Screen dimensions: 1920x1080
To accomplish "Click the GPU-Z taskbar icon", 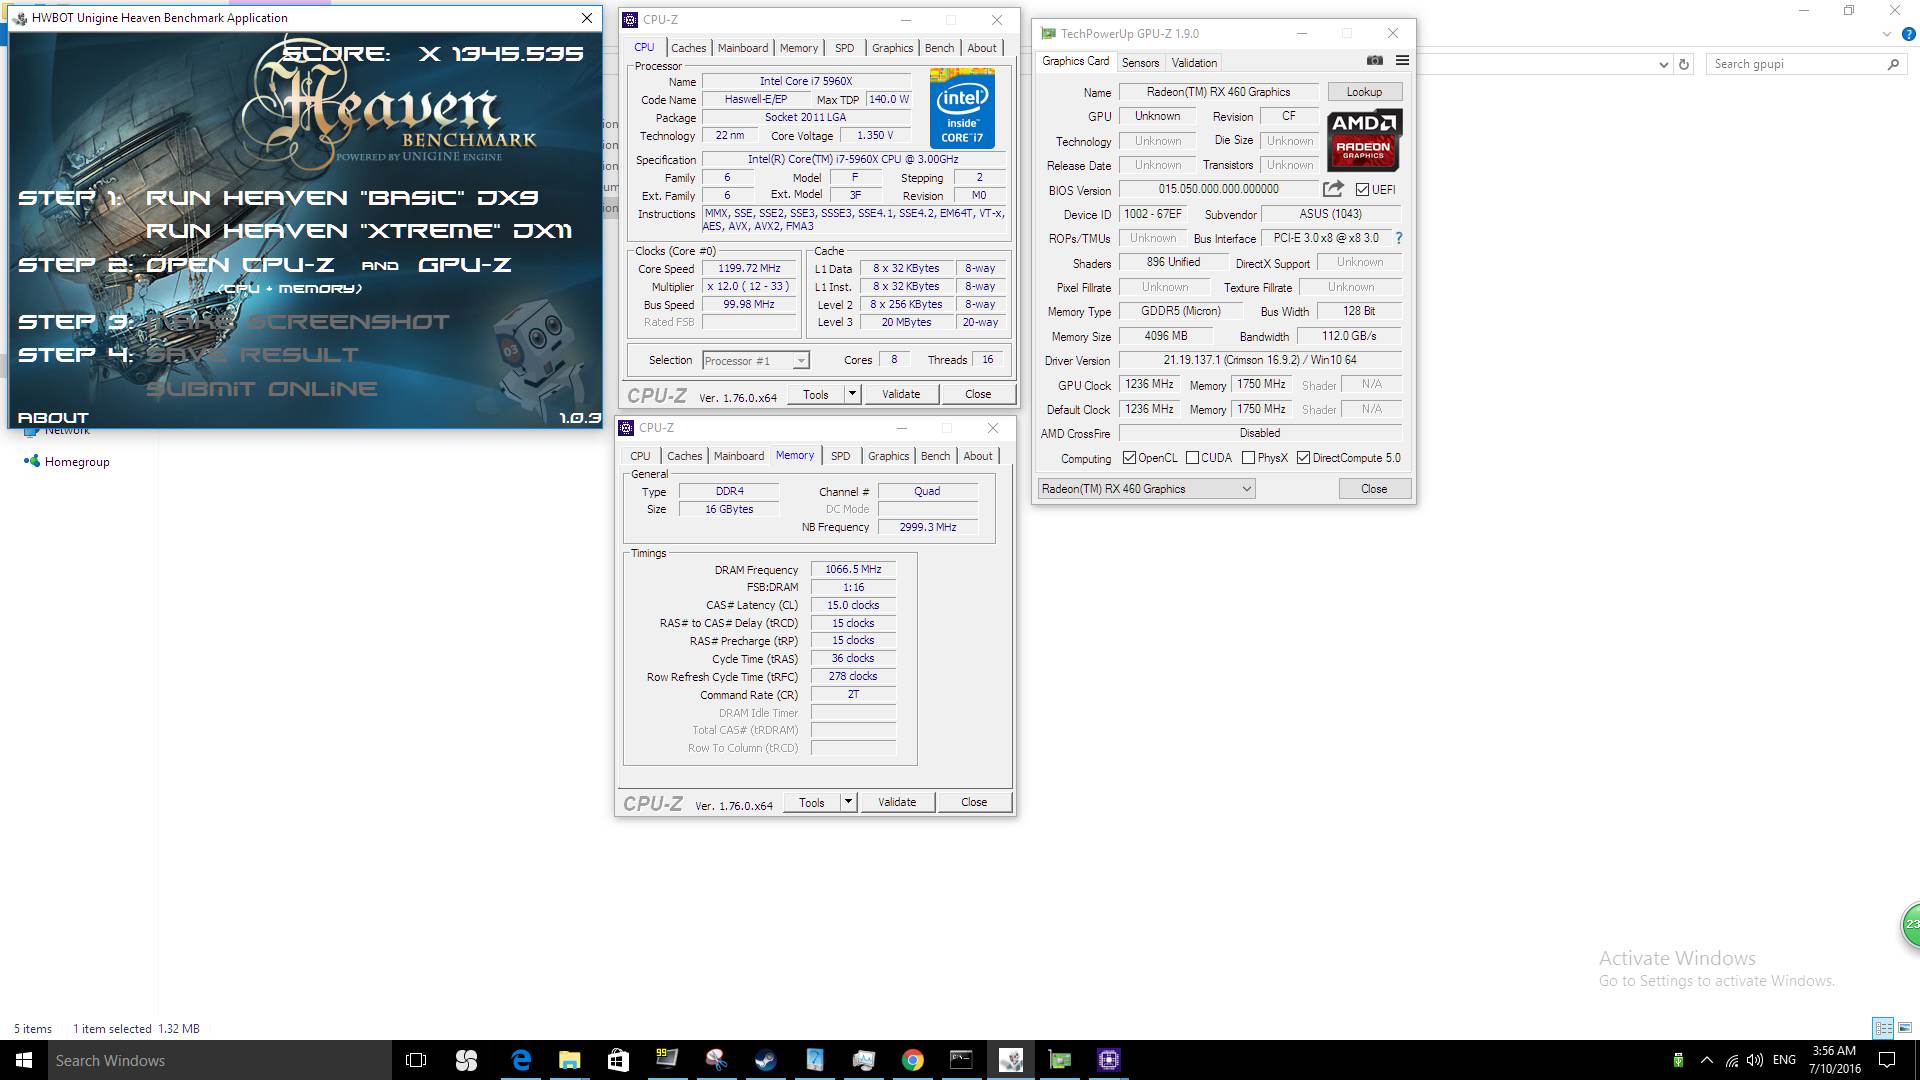I will tap(1059, 1060).
